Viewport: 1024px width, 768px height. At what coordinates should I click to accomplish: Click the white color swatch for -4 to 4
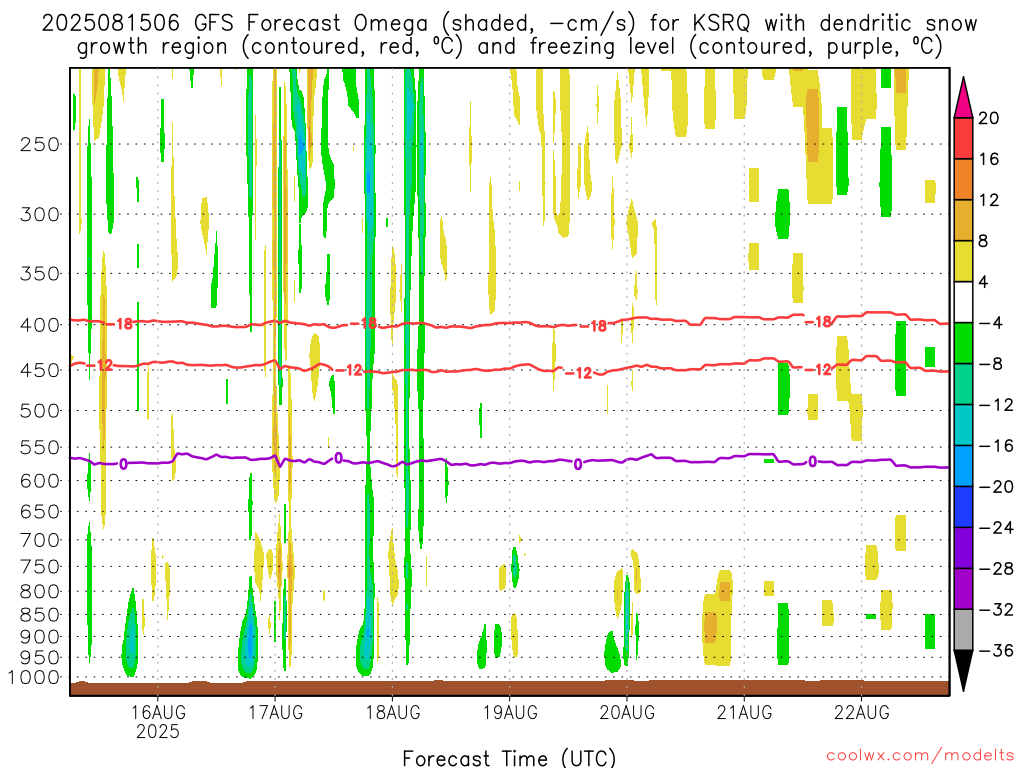click(963, 302)
